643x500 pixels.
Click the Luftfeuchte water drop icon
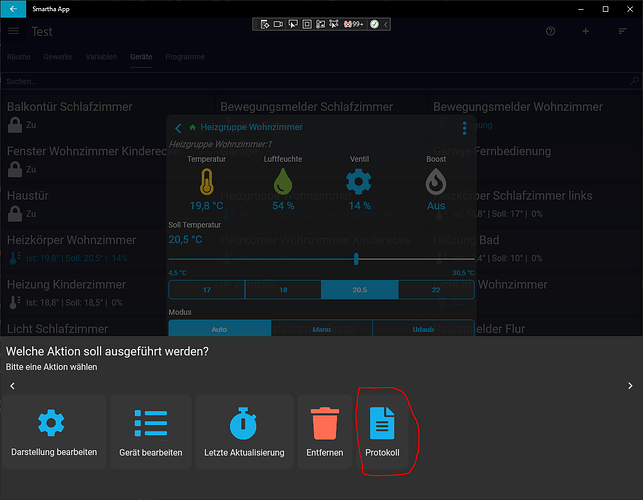tap(283, 182)
